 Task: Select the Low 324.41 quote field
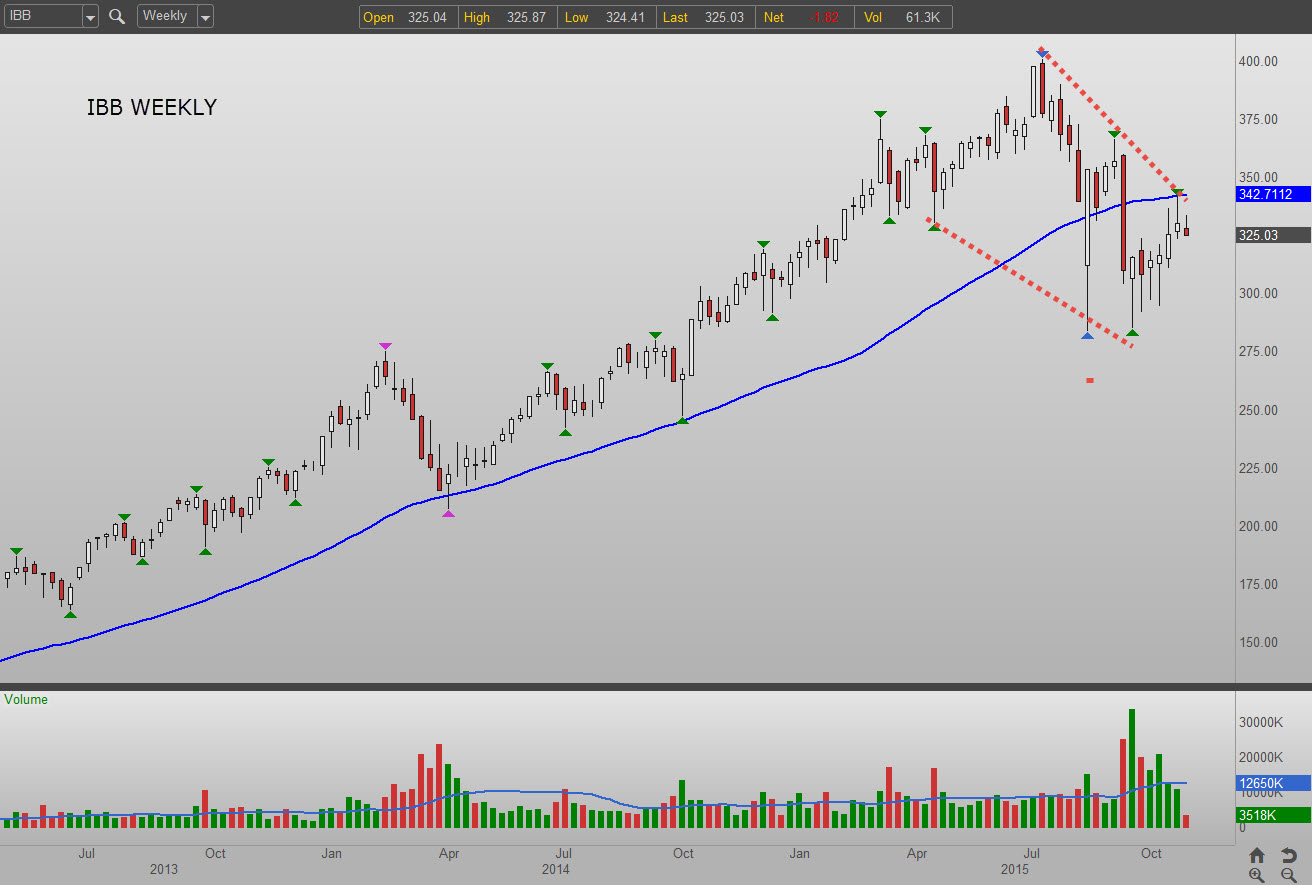coord(609,17)
